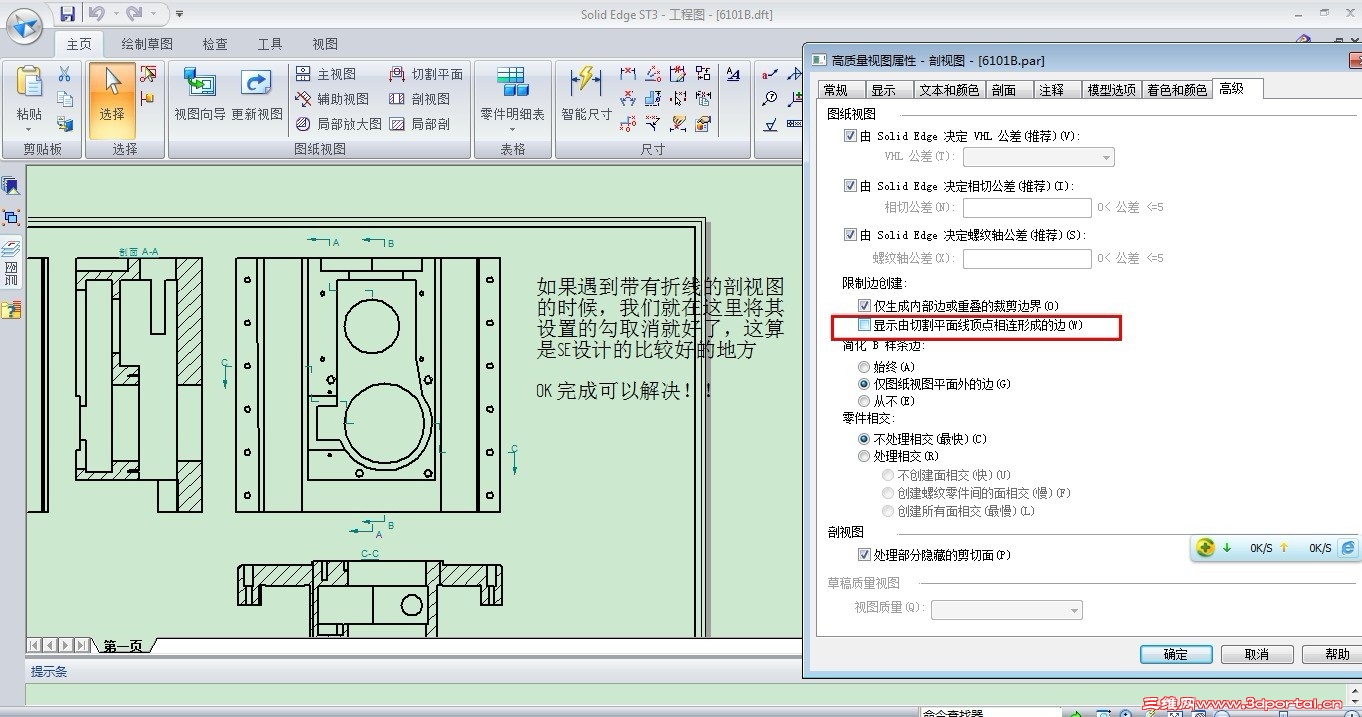Open the paste (粘贴) button
This screenshot has width=1362, height=717.
coord(29,99)
